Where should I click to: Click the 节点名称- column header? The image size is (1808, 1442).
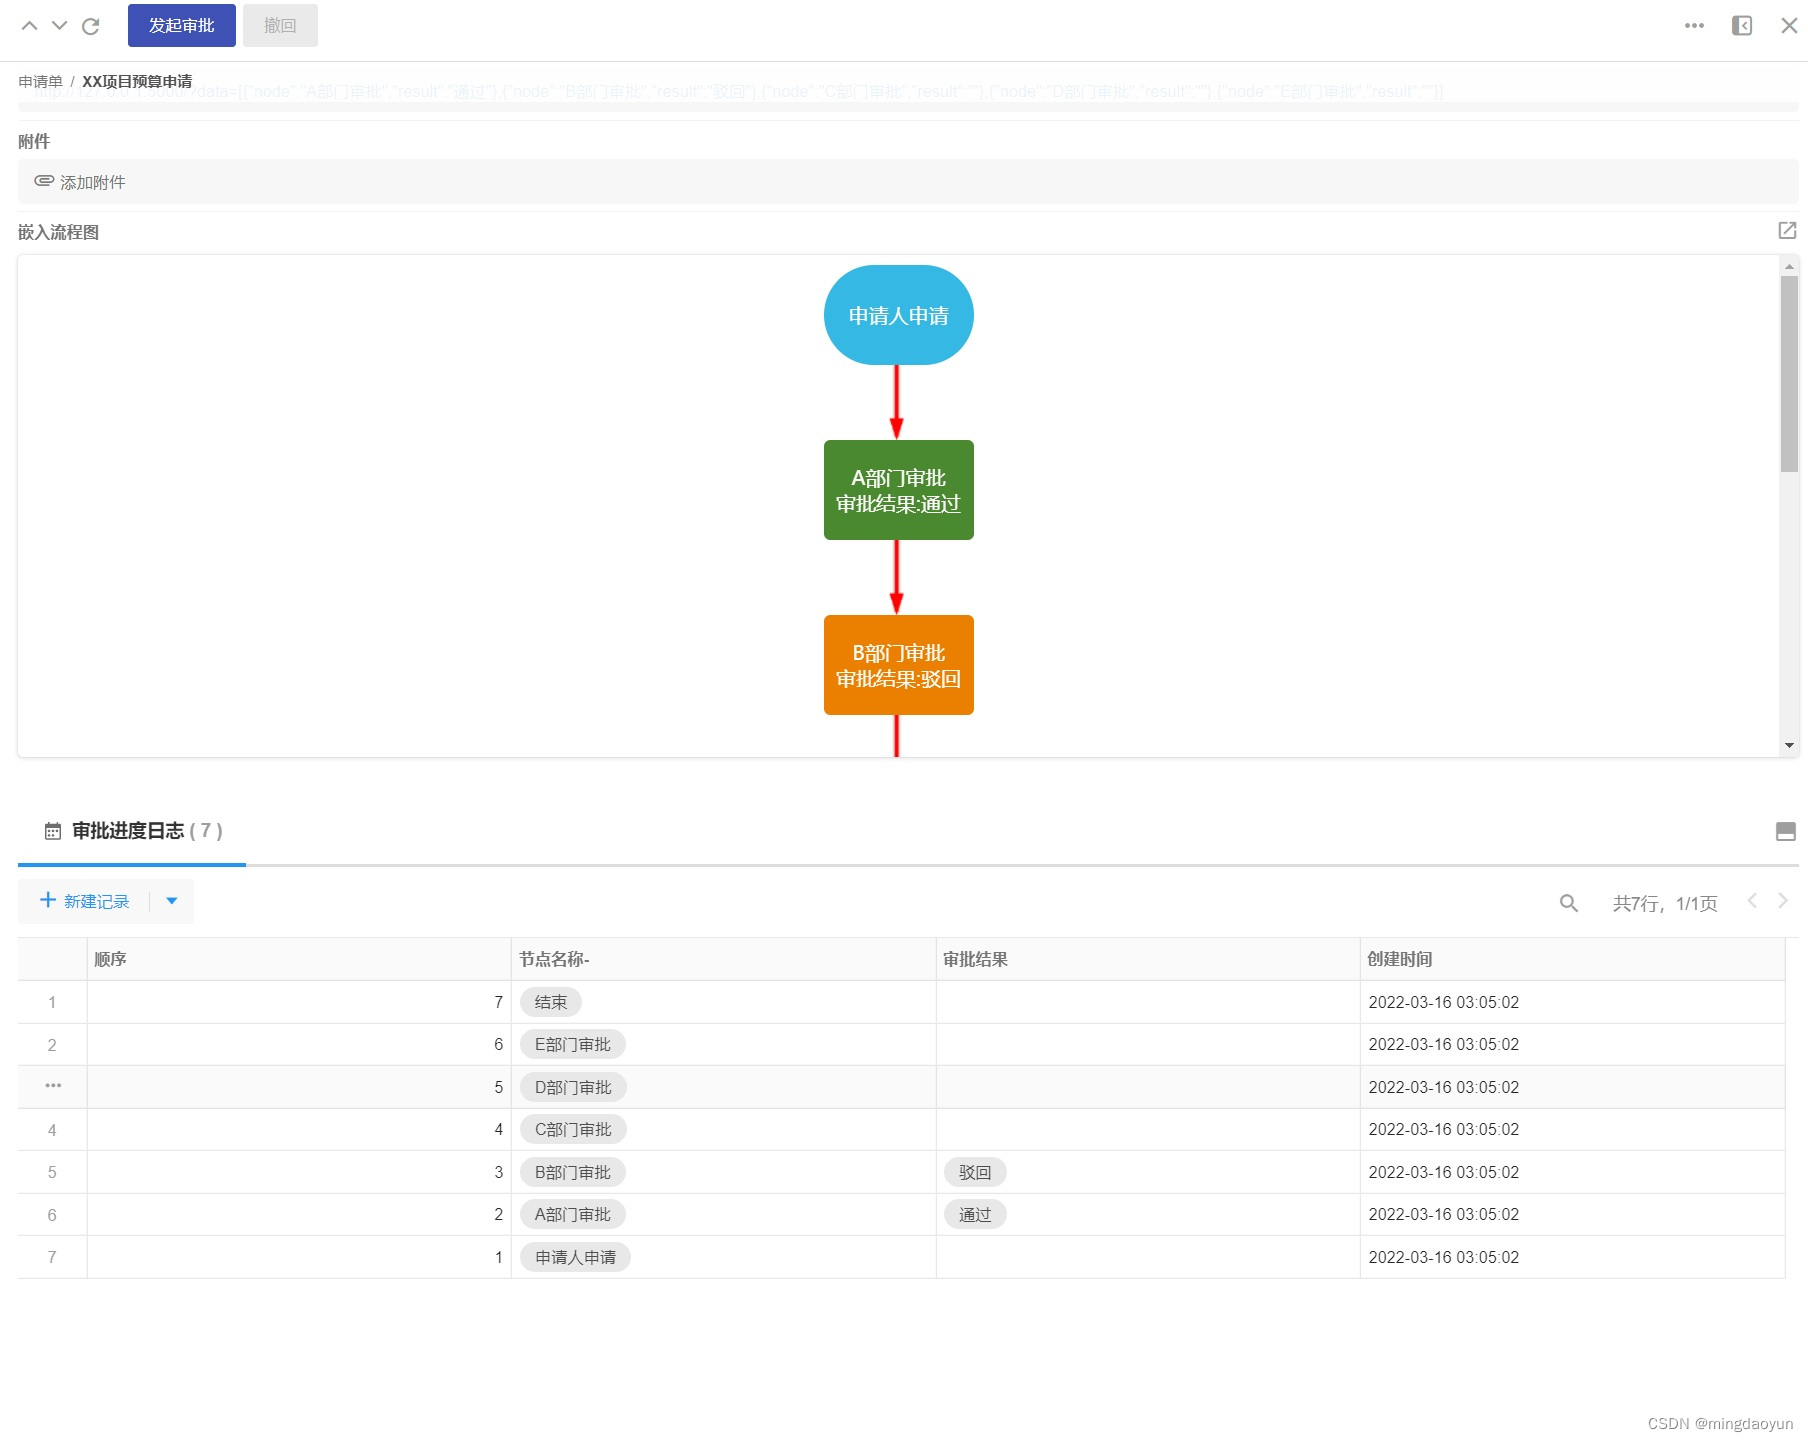(724, 959)
